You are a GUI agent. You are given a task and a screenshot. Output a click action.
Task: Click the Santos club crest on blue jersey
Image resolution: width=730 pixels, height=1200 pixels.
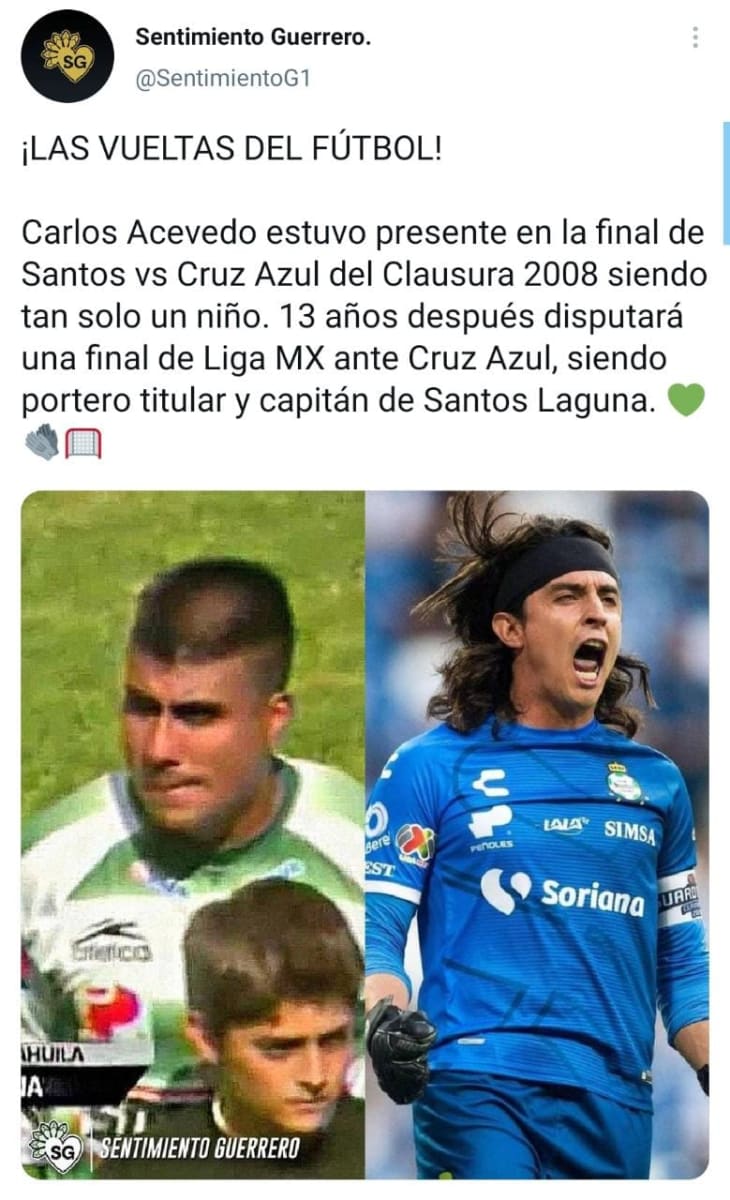click(x=623, y=782)
